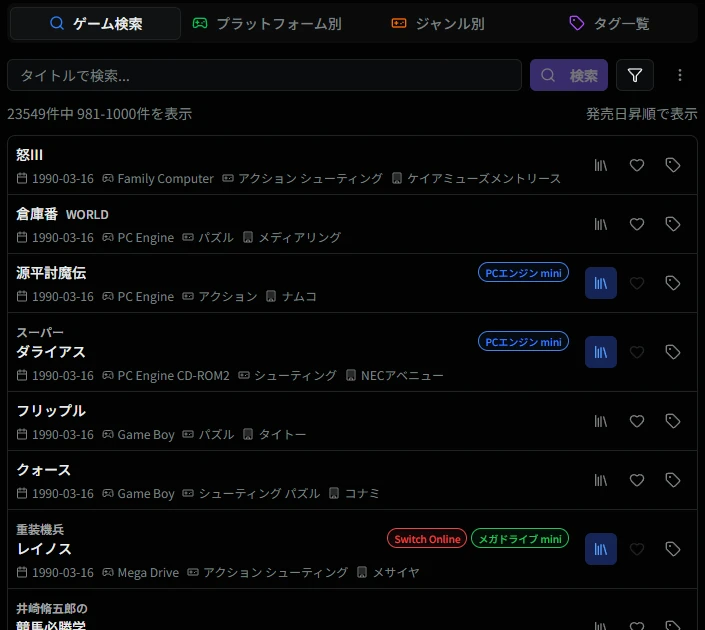Image resolution: width=705 pixels, height=630 pixels.
Task: Open the フリップル title
Action: 51,411
